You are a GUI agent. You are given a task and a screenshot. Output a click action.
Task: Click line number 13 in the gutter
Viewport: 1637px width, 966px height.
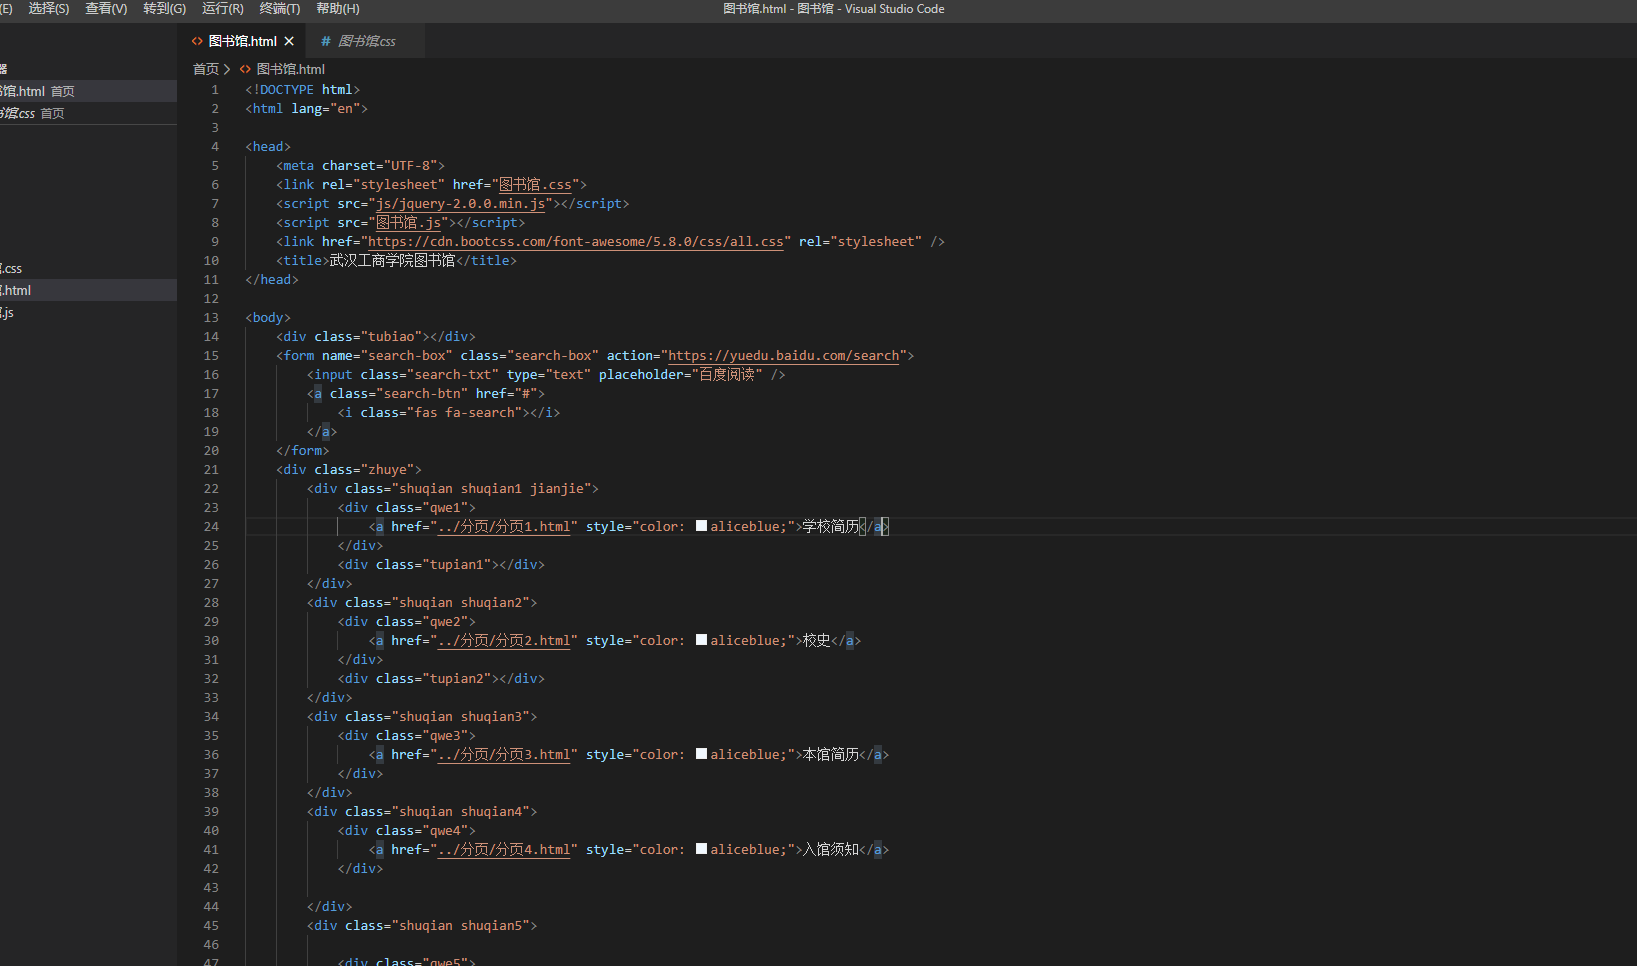pyautogui.click(x=211, y=317)
